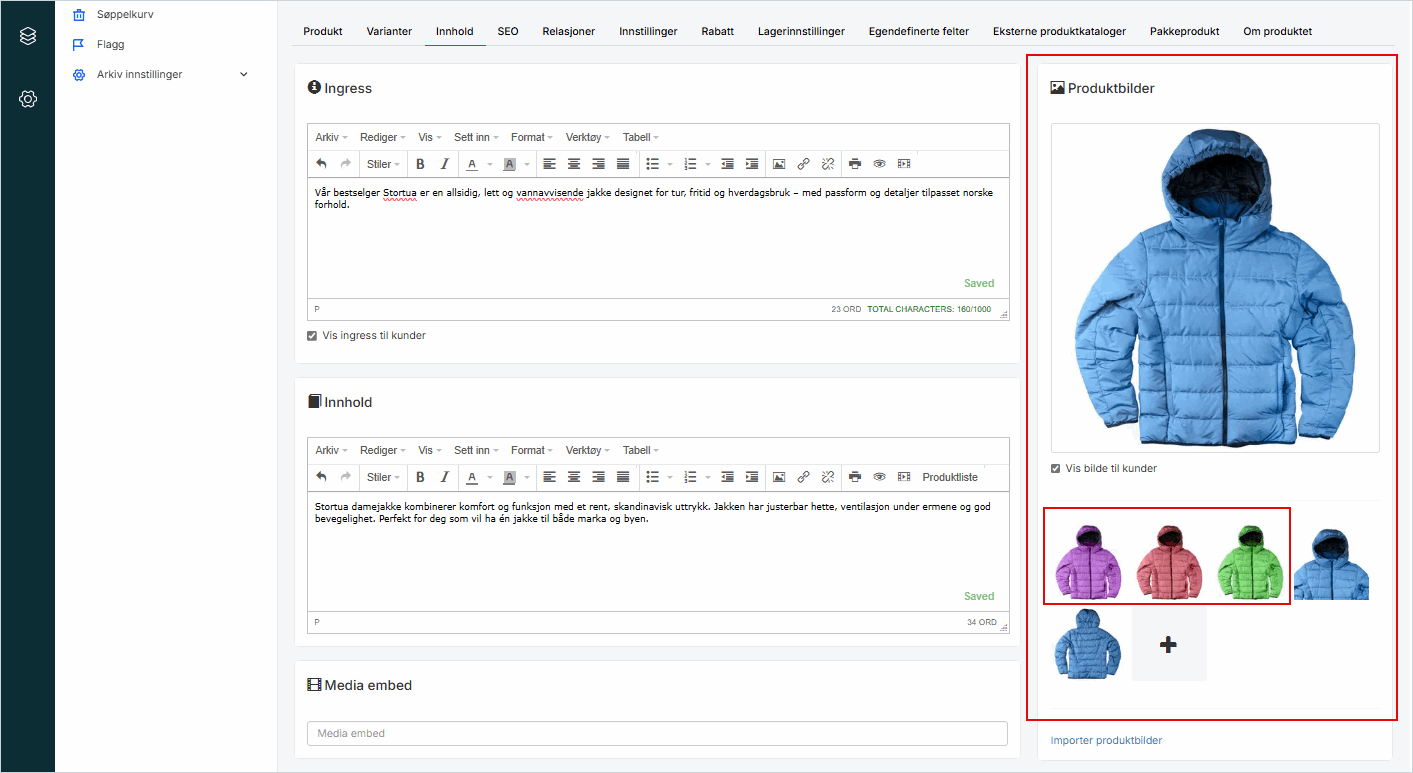Toggle 'Vis ingress til kunder' checkbox
Screen dimensions: 1413x773
(x=312, y=336)
